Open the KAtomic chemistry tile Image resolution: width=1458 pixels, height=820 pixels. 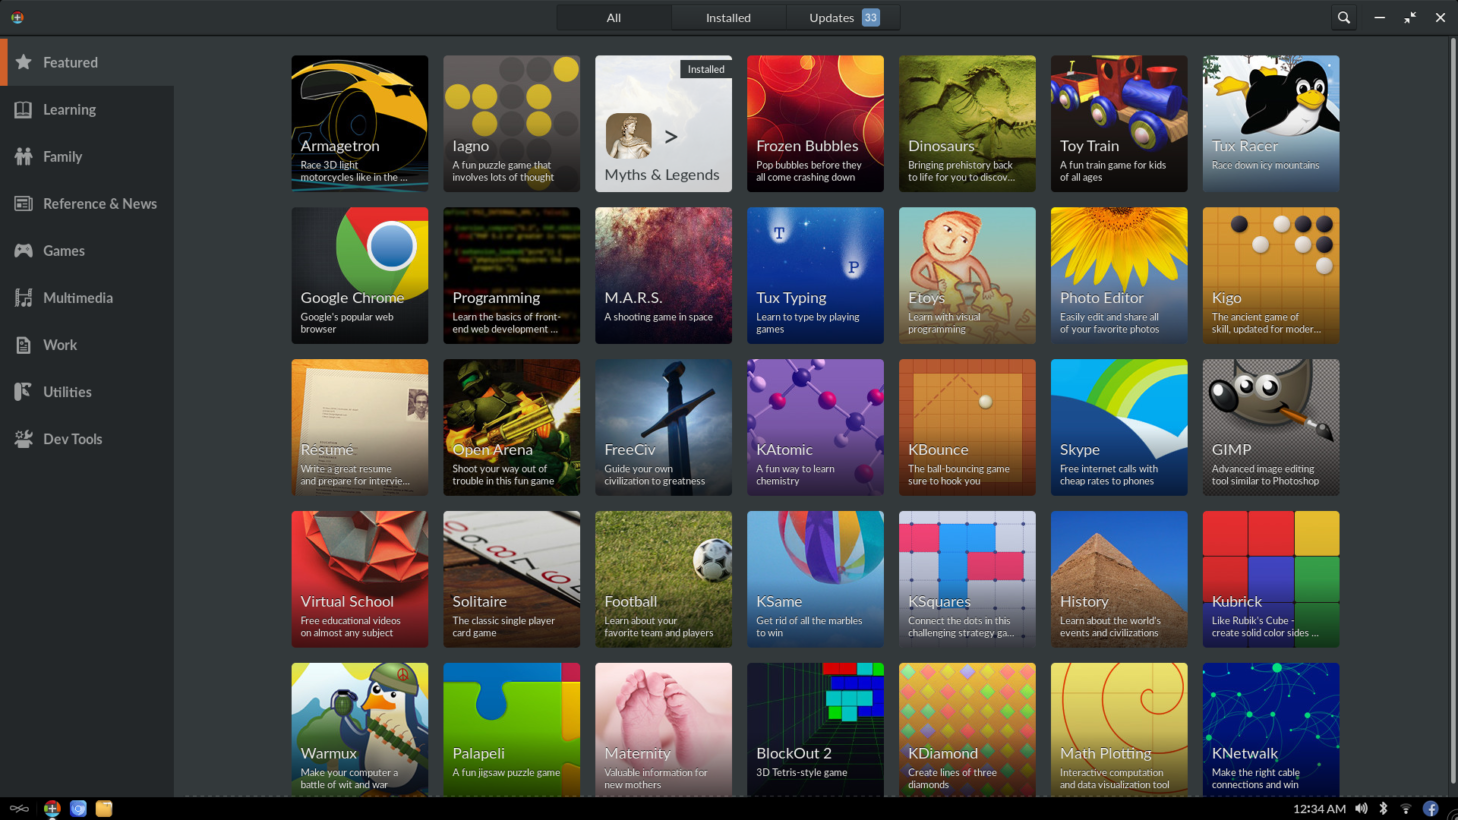[x=816, y=428]
